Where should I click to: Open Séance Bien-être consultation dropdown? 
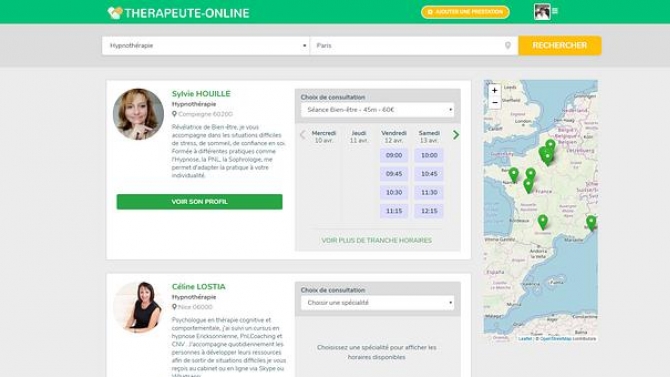[377, 110]
